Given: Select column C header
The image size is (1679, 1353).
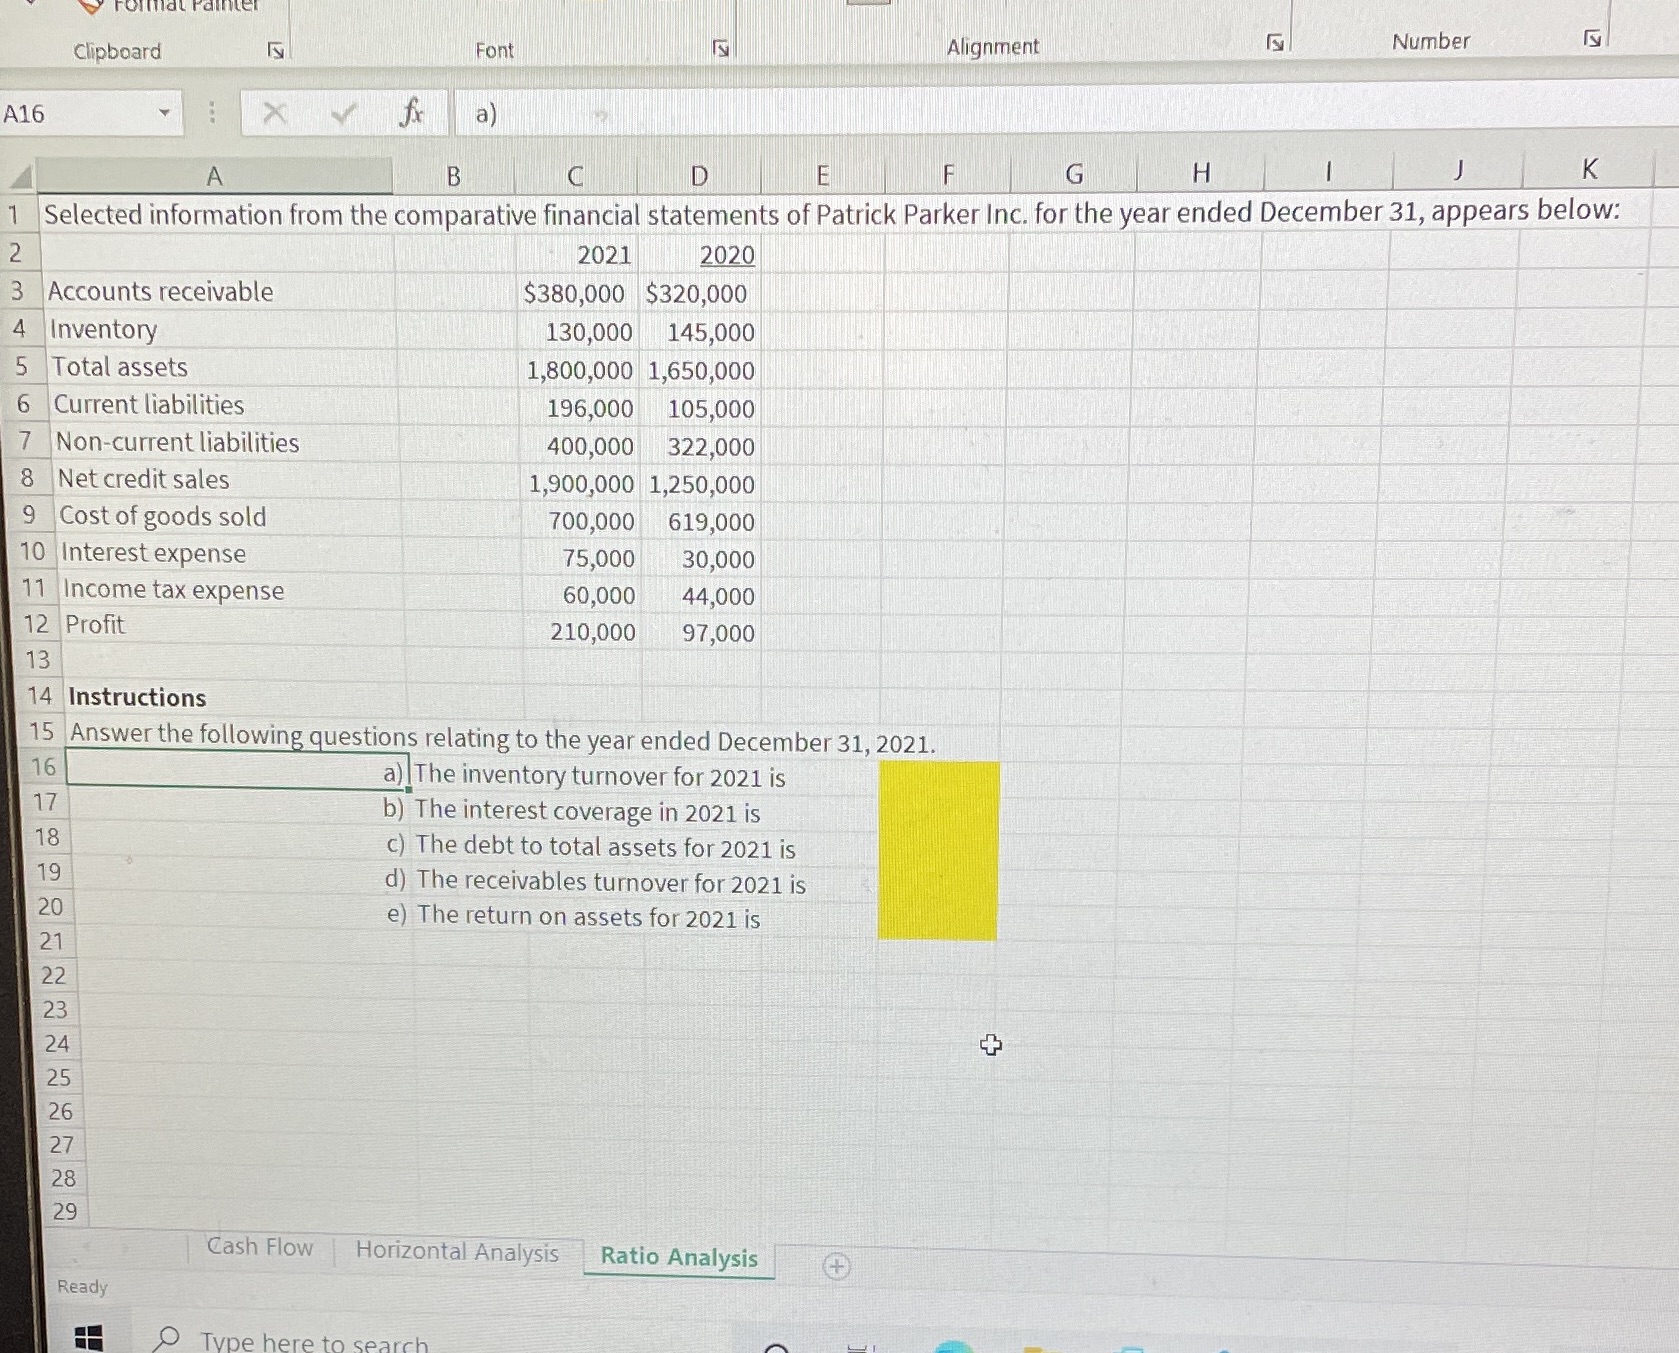Looking at the screenshot, I should pos(576,174).
